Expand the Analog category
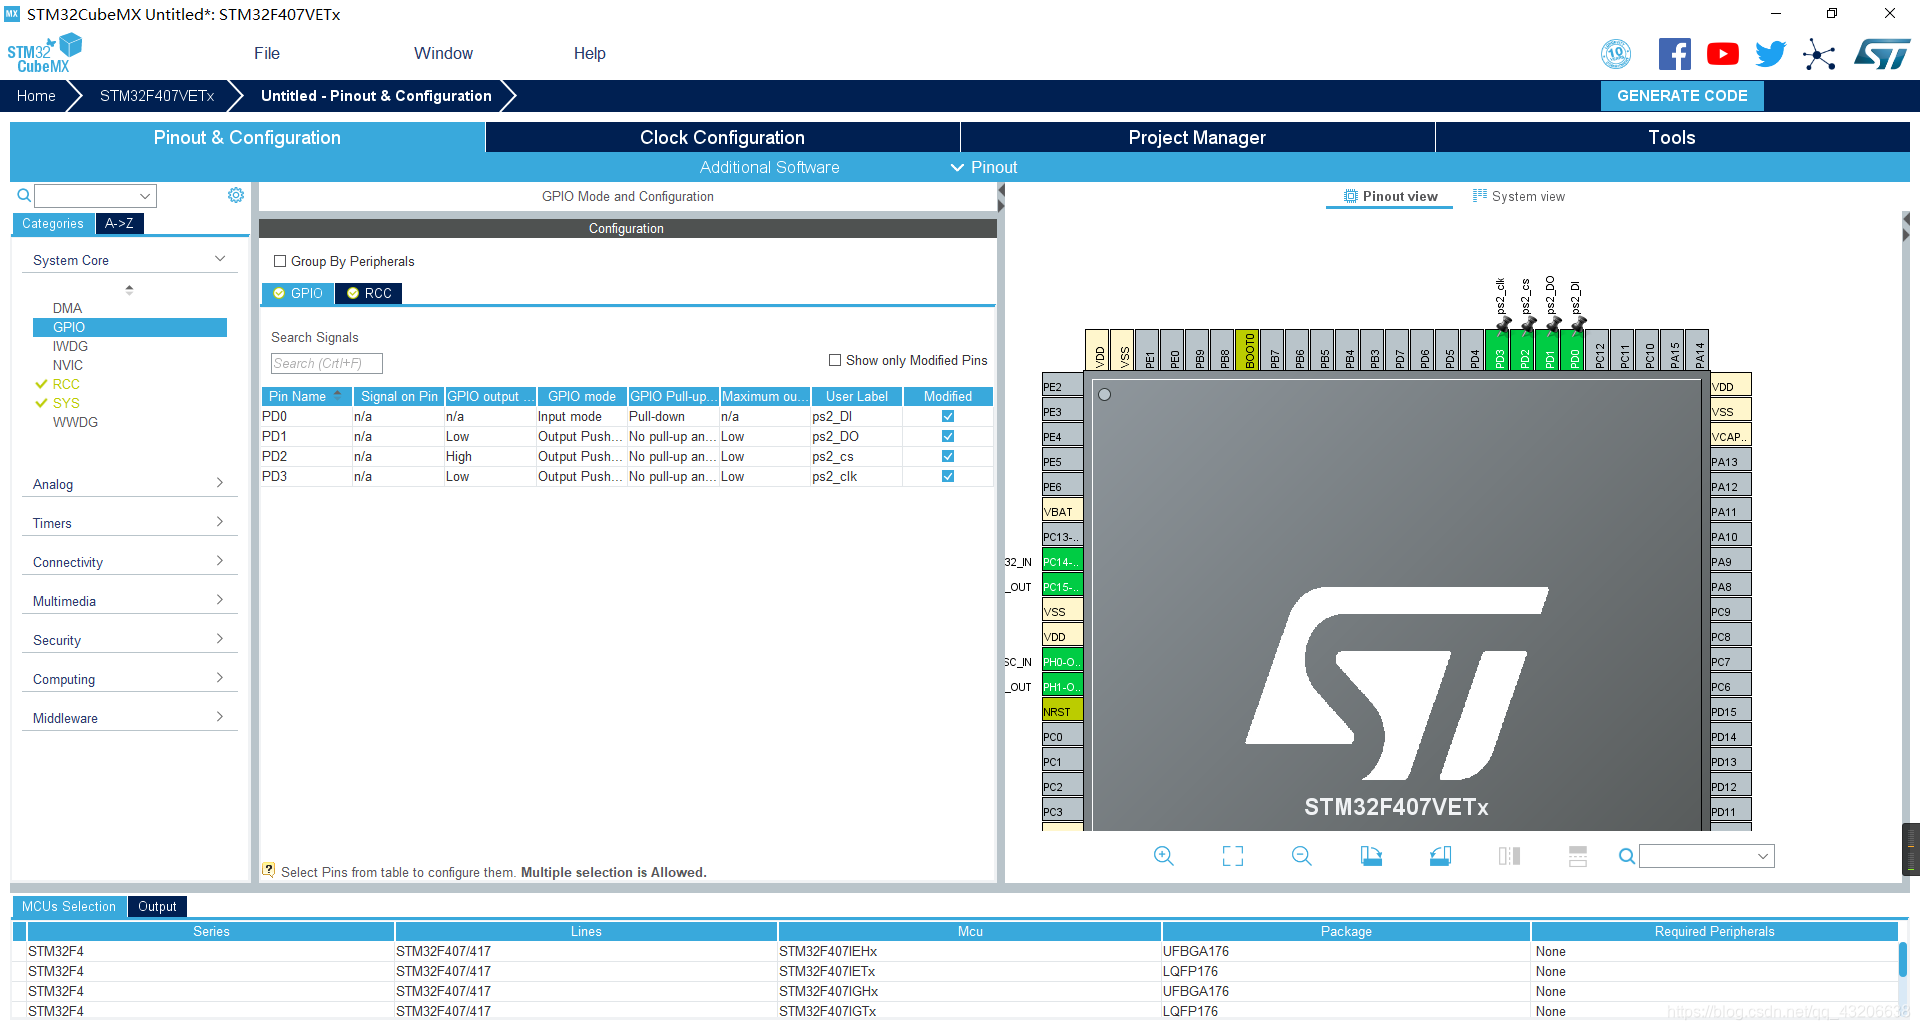1920x1030 pixels. 129,484
